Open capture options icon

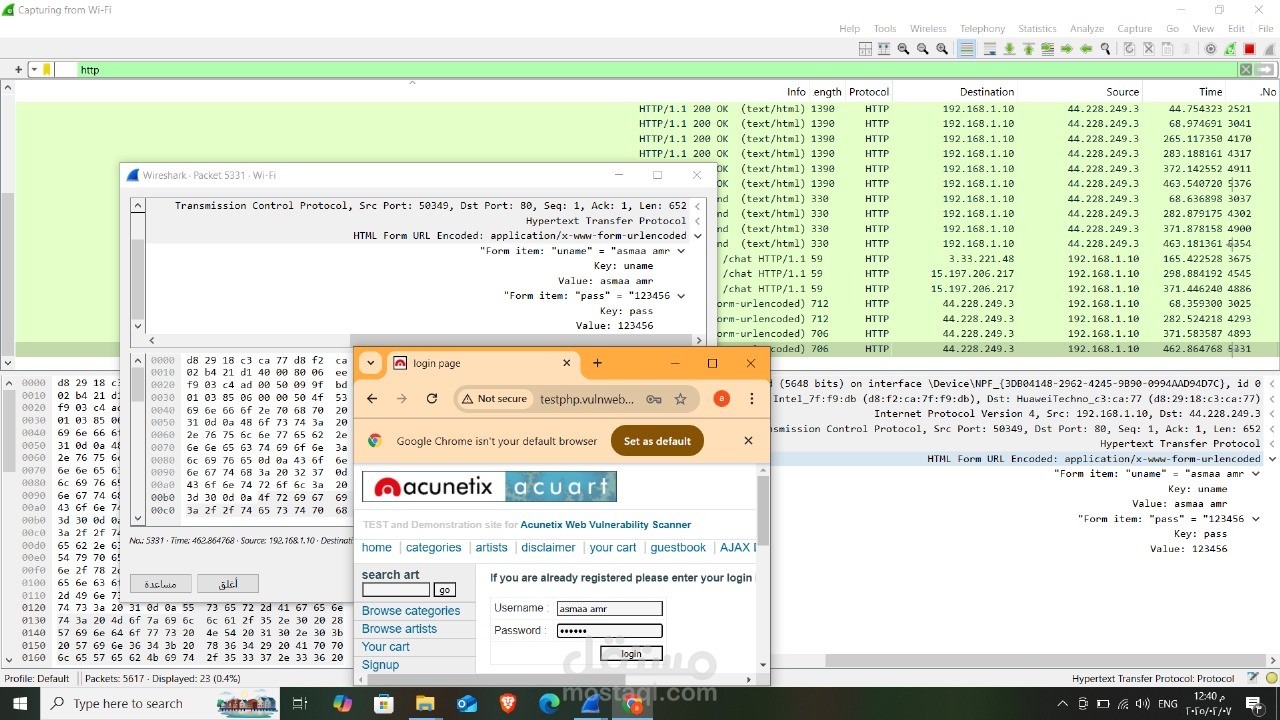pyautogui.click(x=1210, y=48)
